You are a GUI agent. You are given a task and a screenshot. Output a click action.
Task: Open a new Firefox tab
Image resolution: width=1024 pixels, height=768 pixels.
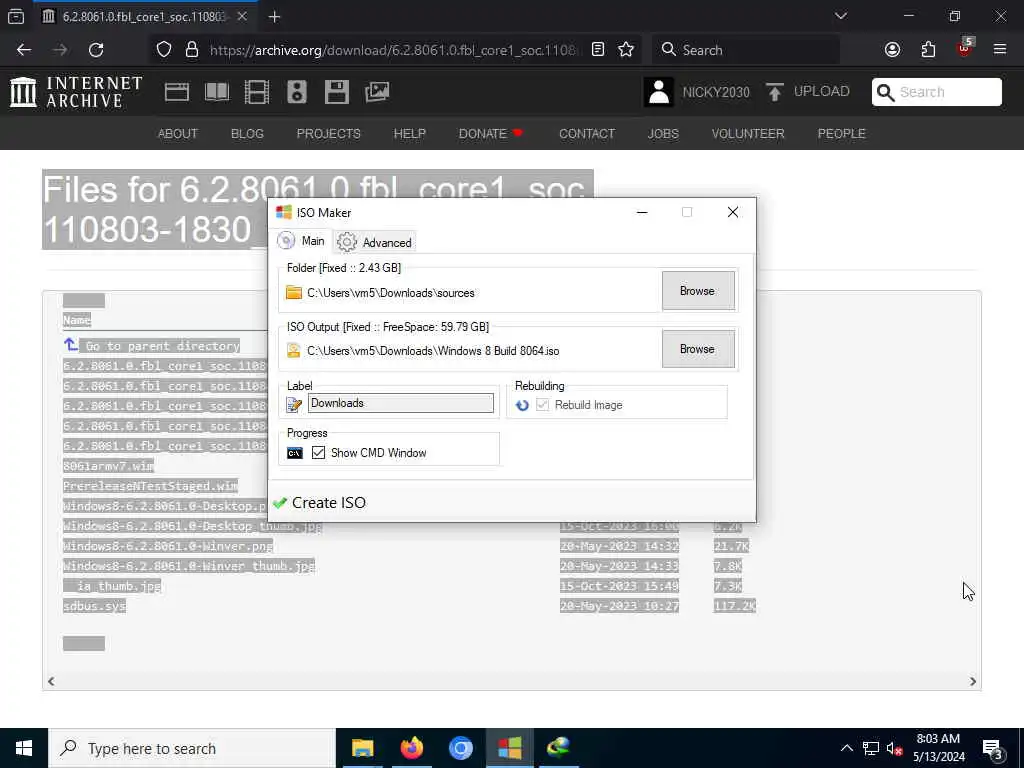(274, 17)
